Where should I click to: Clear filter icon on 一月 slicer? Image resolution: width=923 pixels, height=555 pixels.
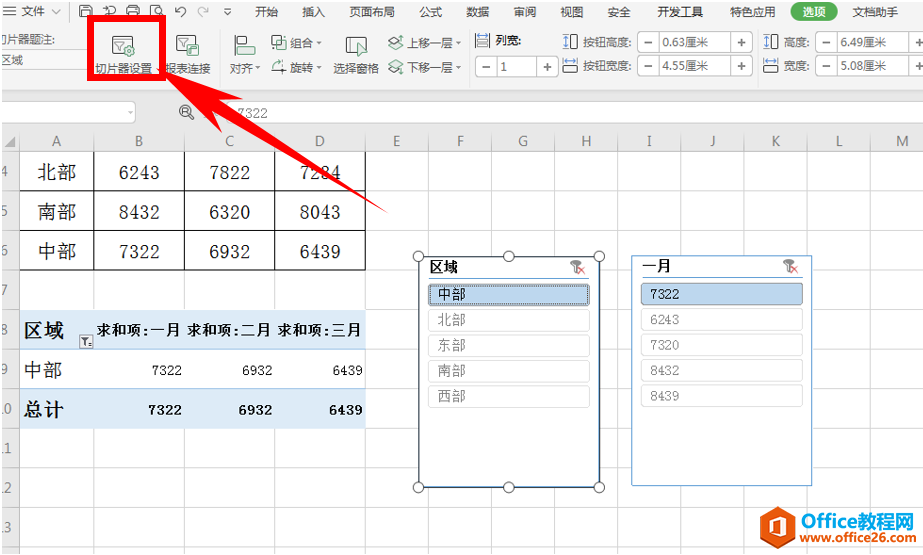point(791,267)
